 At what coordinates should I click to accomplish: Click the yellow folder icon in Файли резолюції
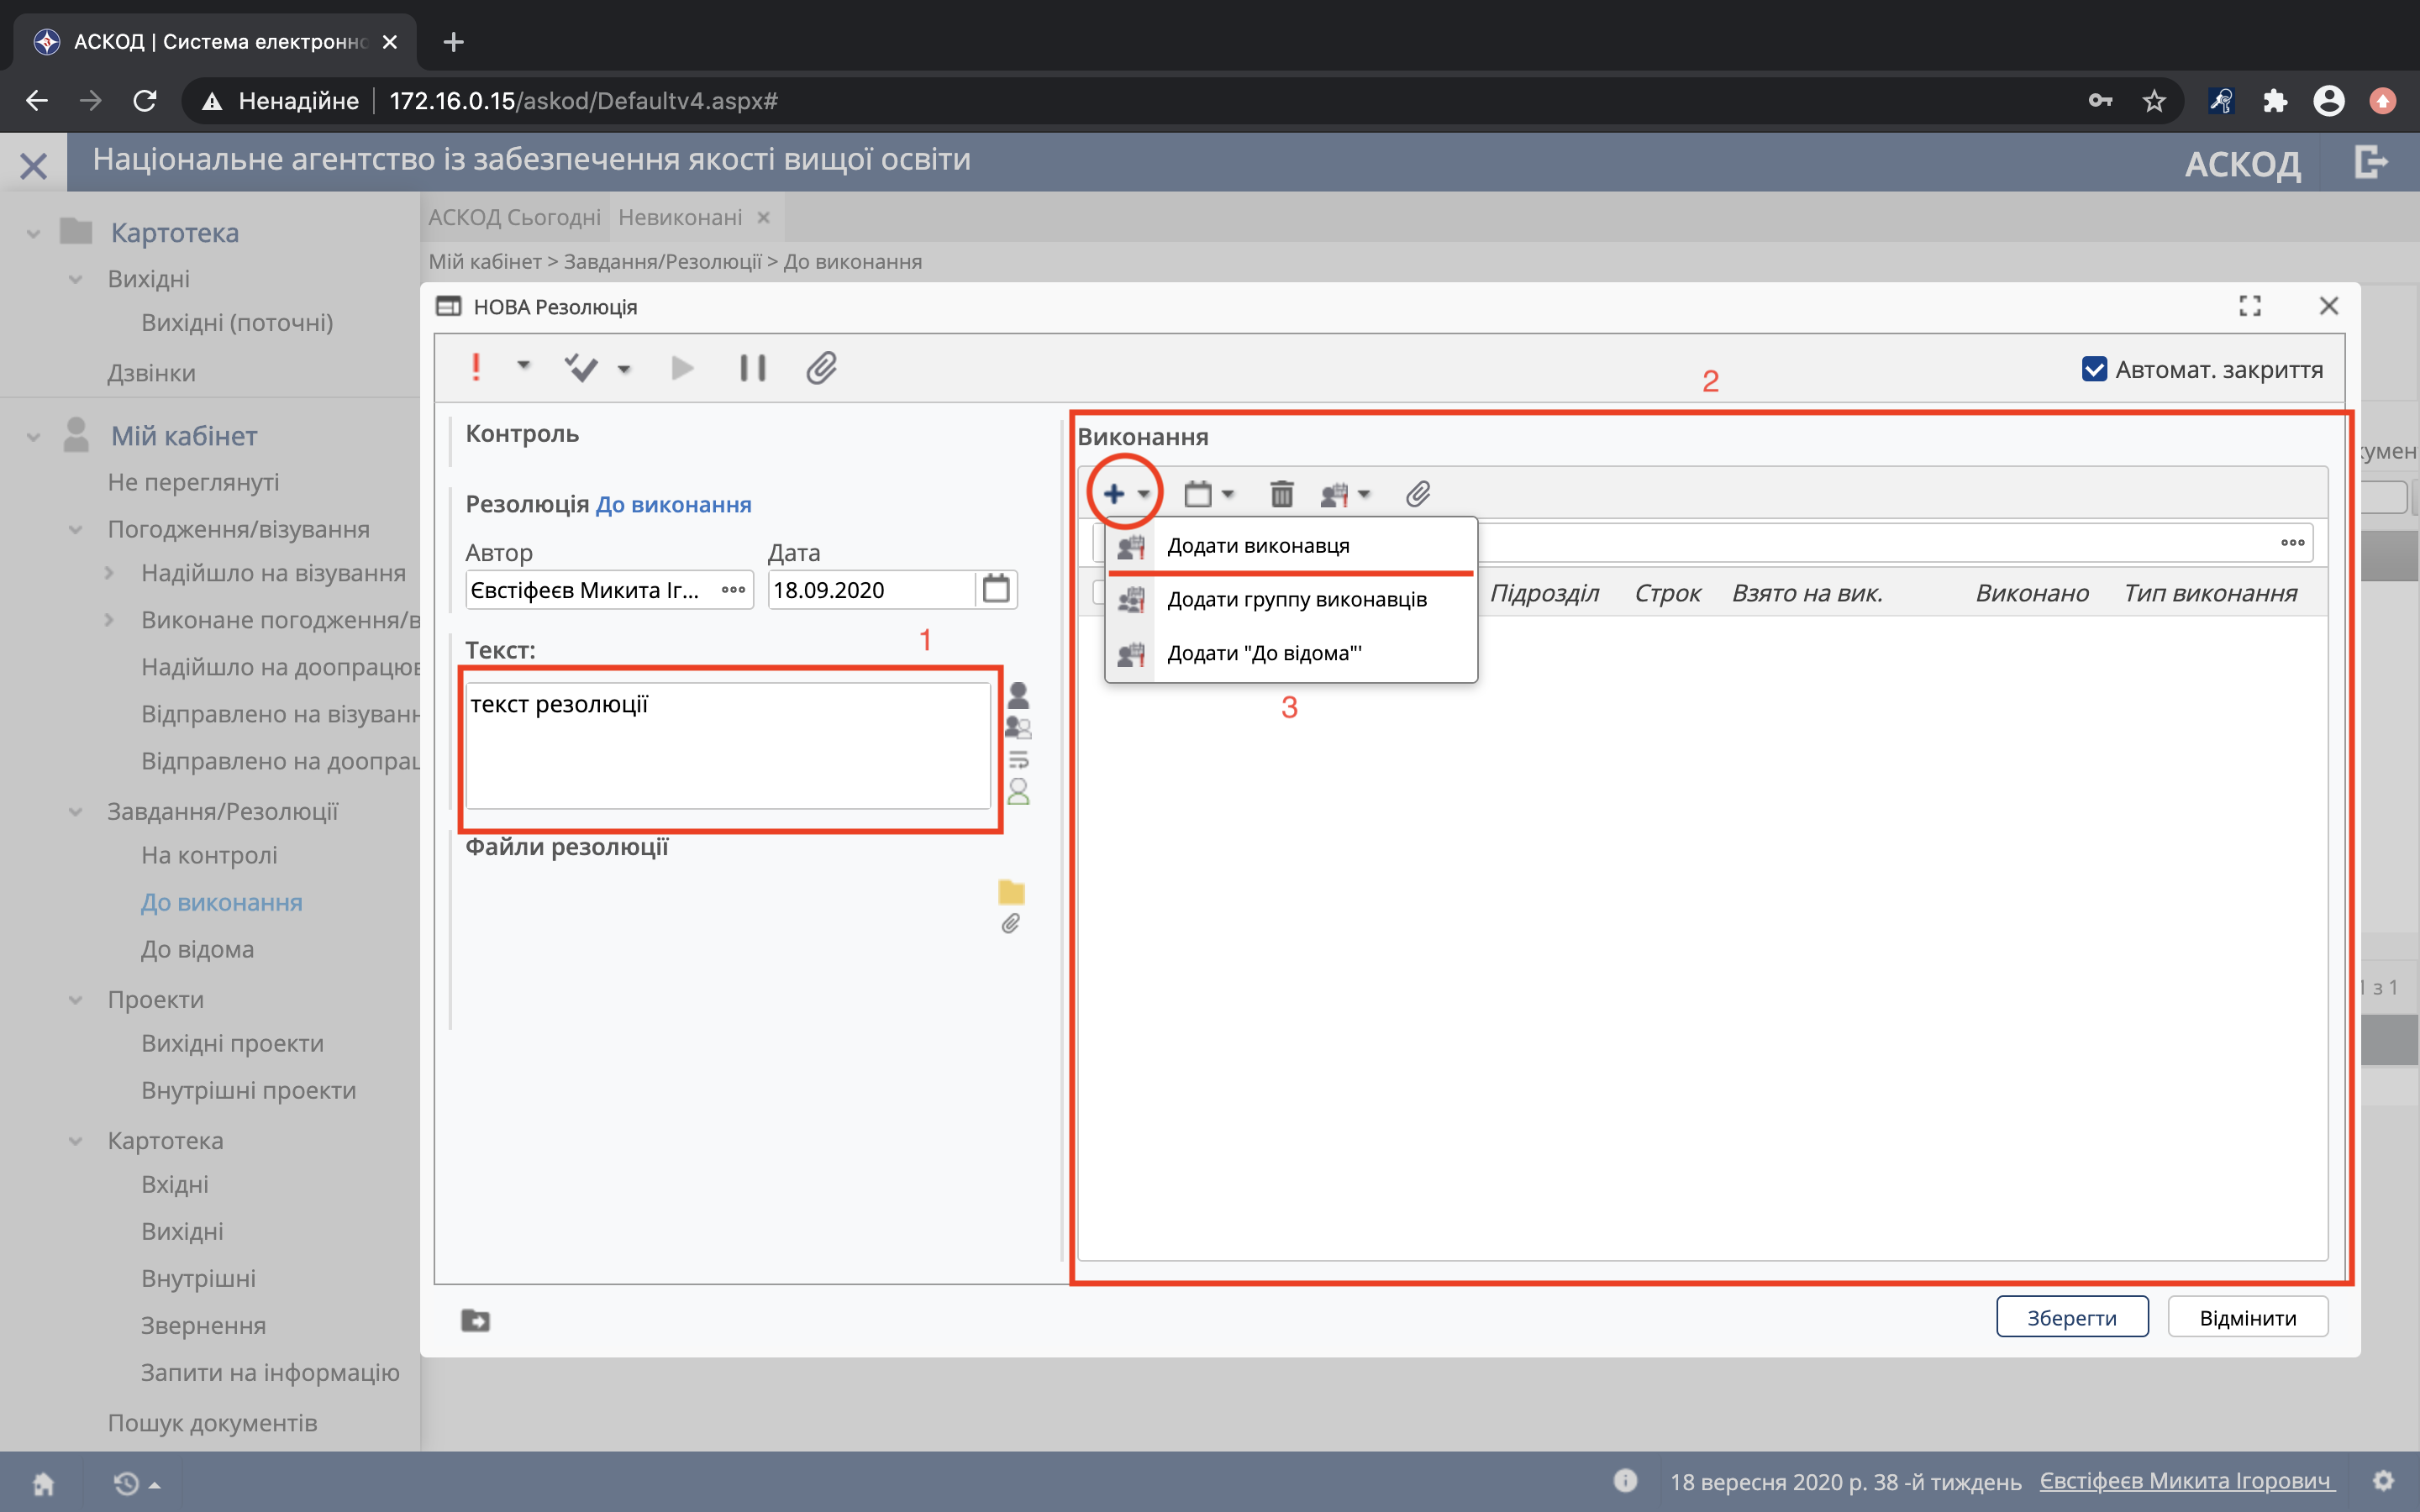click(1011, 891)
